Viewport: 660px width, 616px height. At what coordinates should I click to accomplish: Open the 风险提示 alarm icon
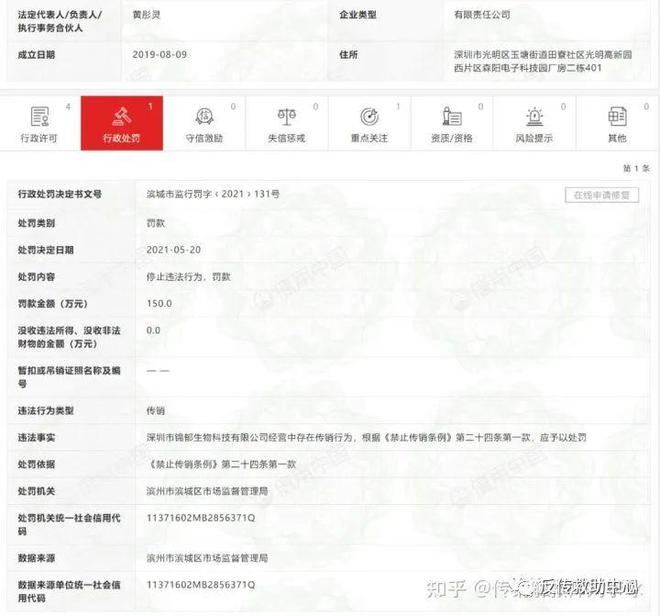534,117
